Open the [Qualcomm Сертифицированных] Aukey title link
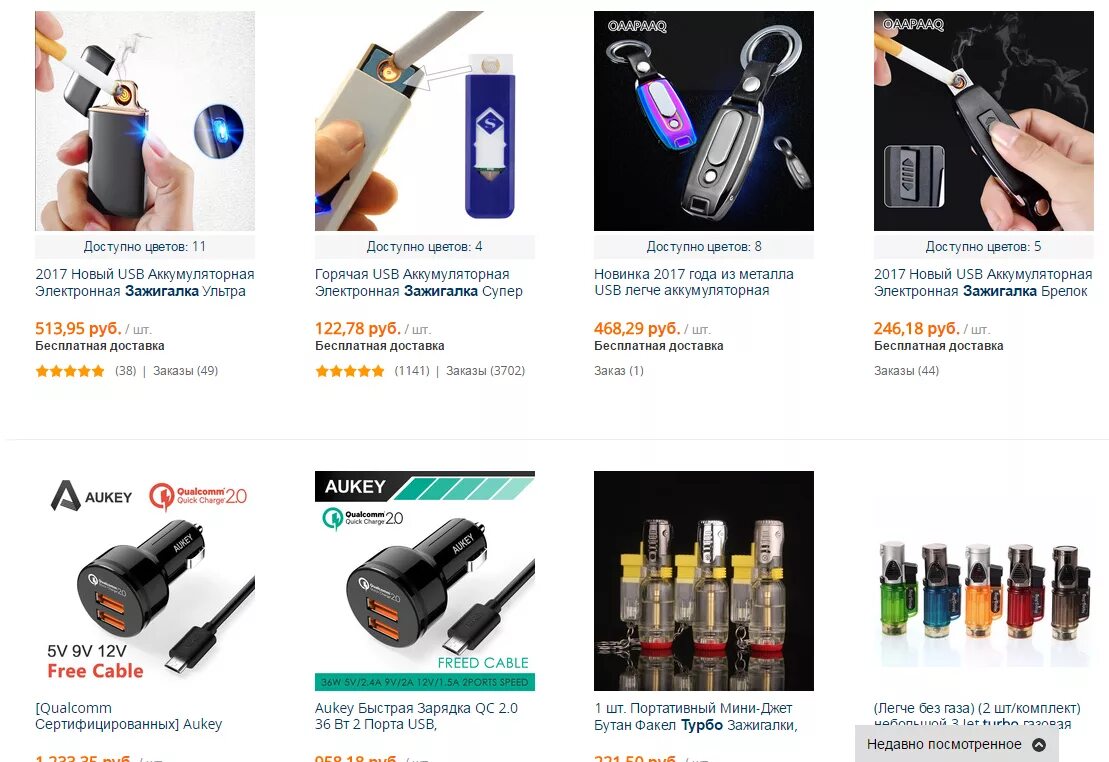The image size is (1109, 762). 129,716
